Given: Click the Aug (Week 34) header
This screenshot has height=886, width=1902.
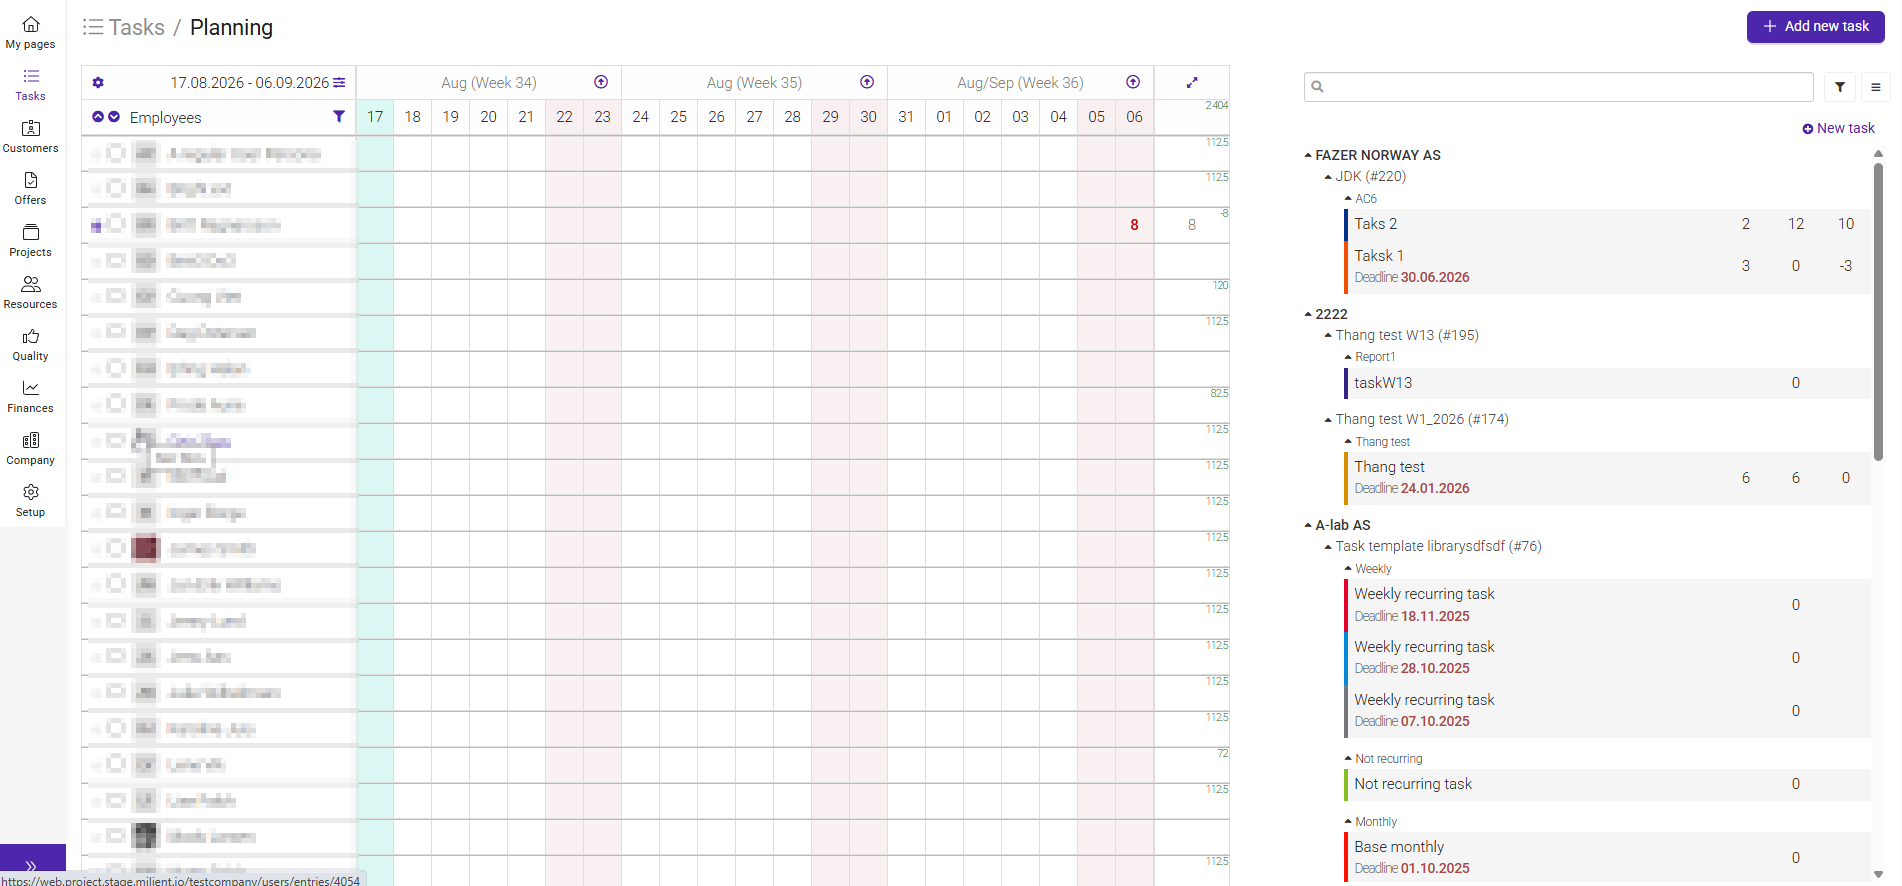Looking at the screenshot, I should click(x=489, y=83).
